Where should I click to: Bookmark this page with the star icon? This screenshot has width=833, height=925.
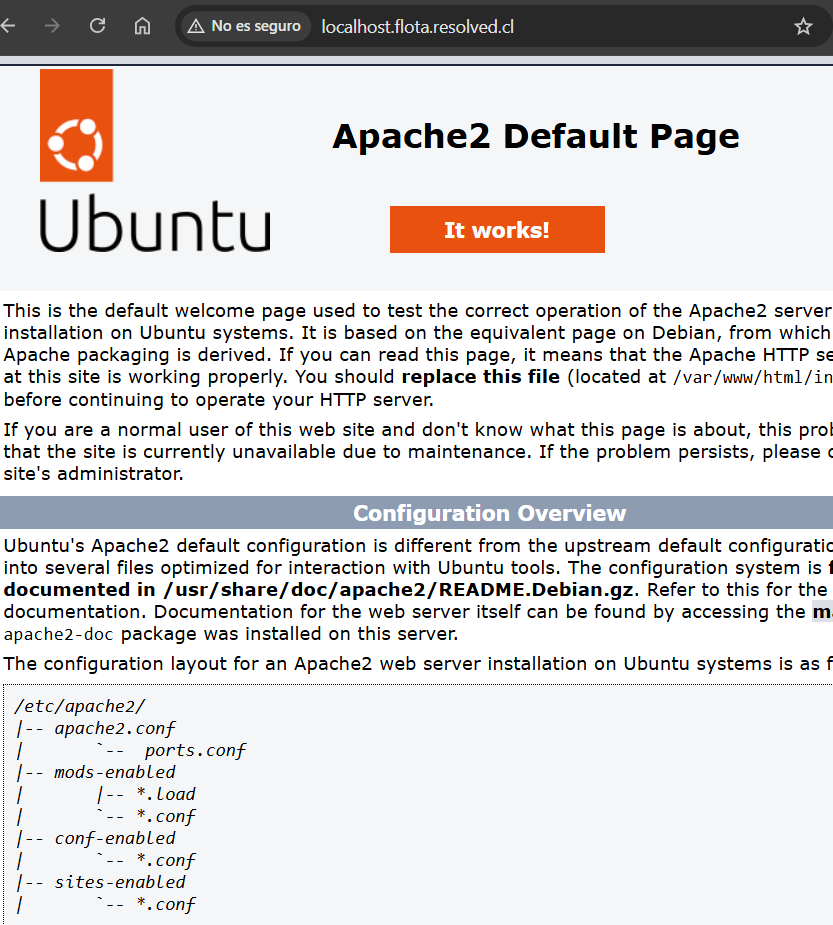click(803, 27)
